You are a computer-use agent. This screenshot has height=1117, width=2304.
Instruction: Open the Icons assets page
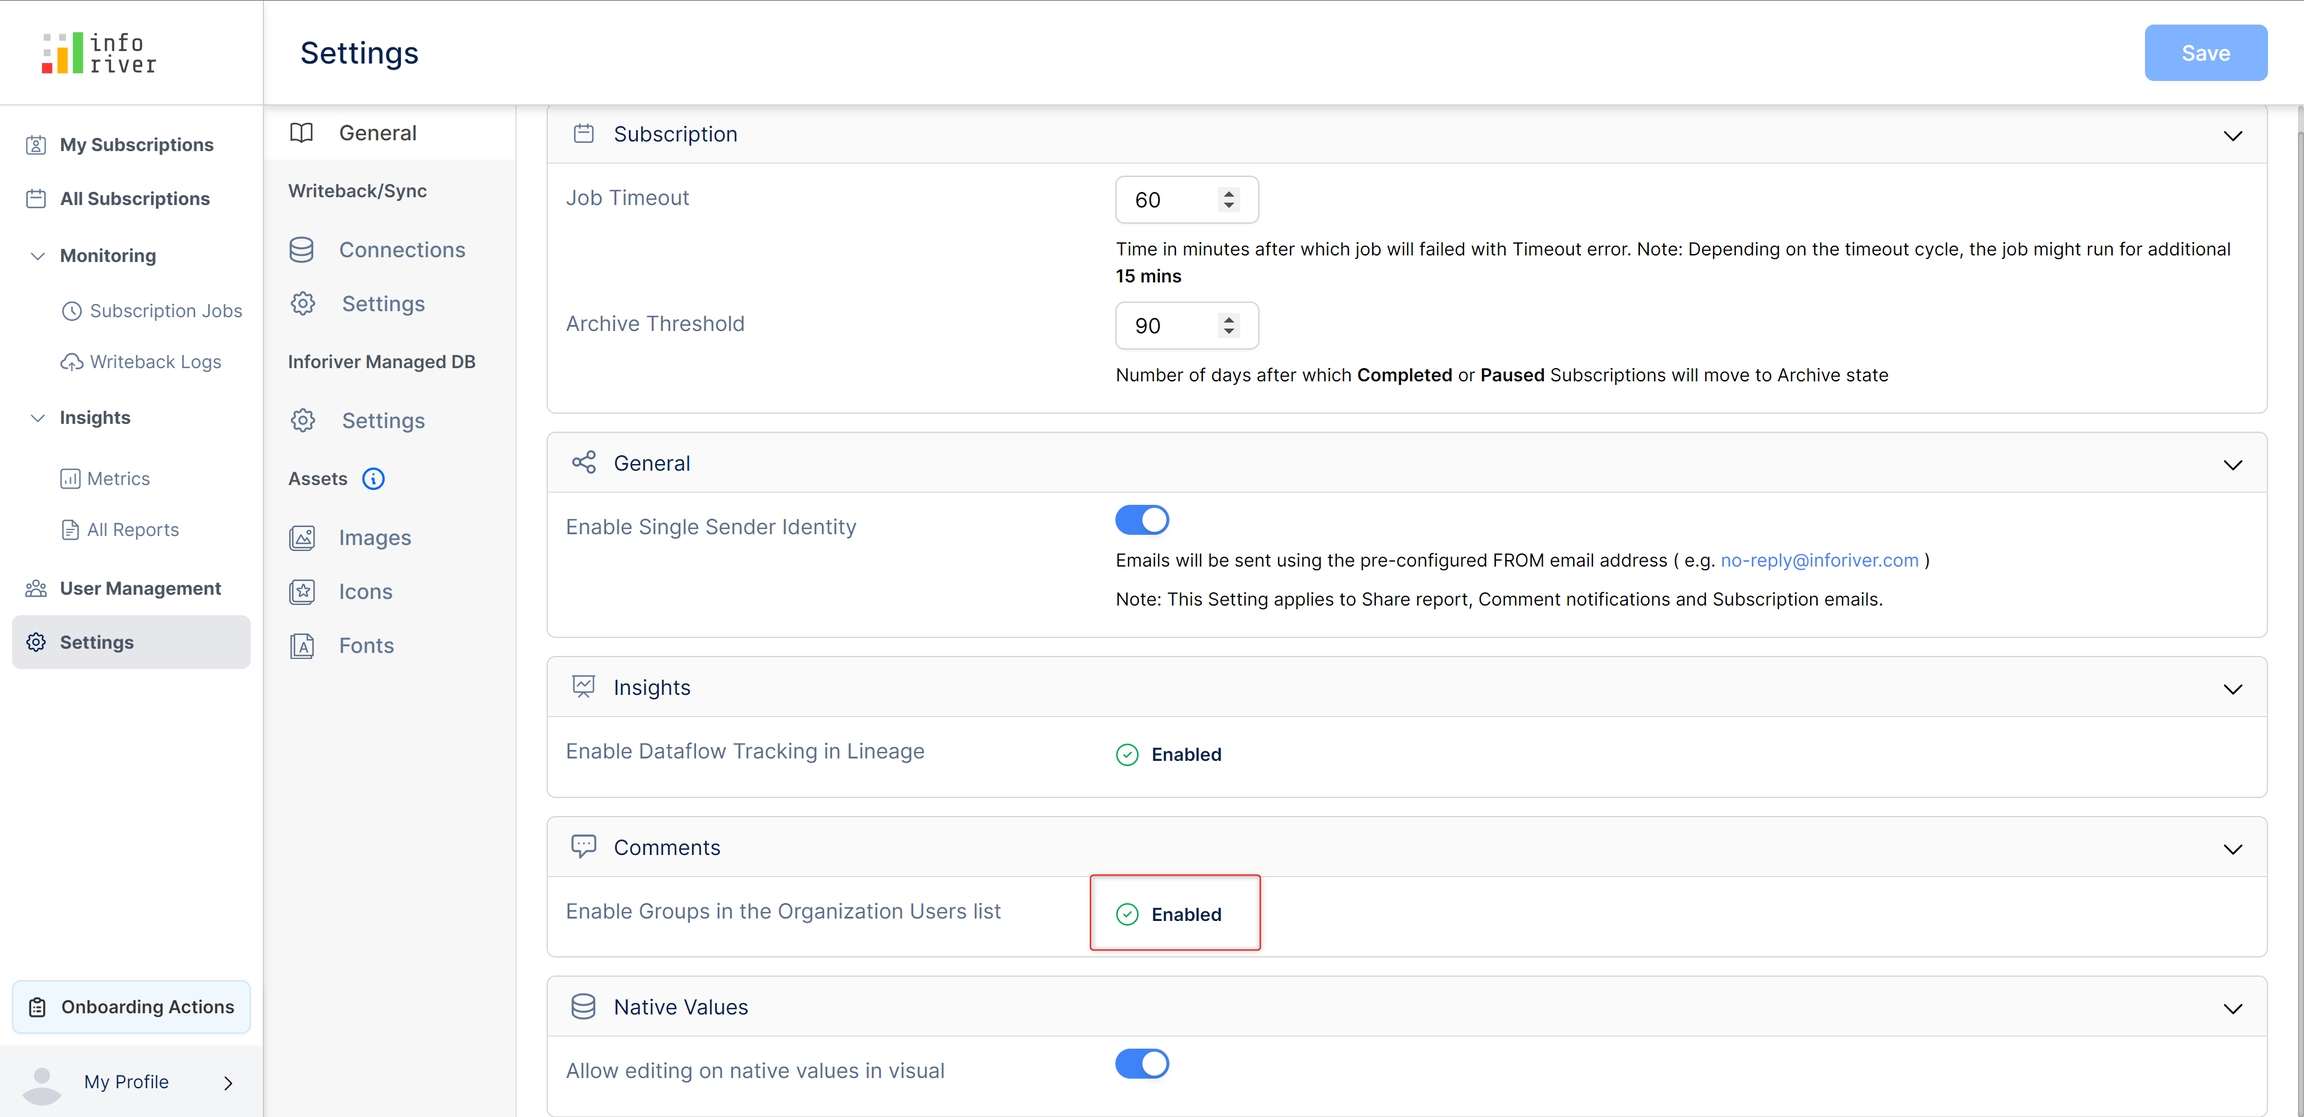pyautogui.click(x=365, y=592)
